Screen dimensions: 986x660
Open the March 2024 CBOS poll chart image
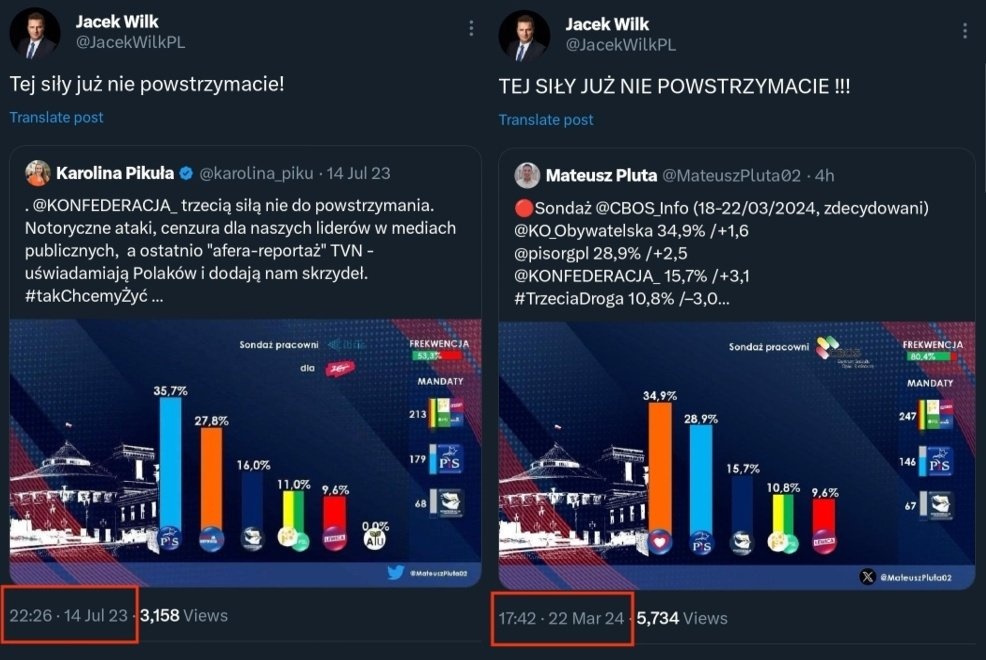[x=736, y=452]
